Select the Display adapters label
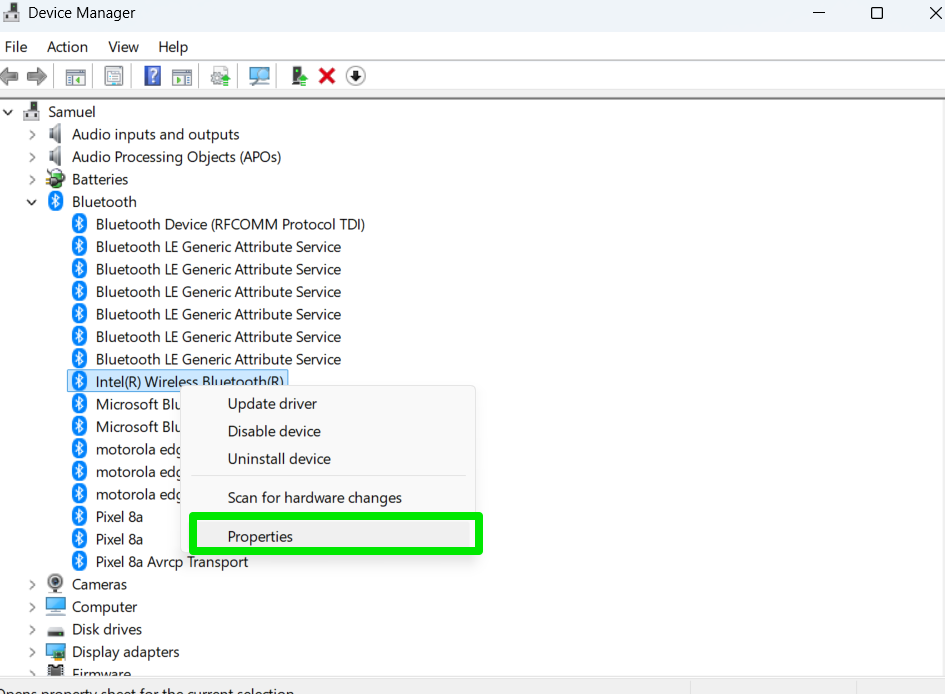This screenshot has height=694, width=945. tap(125, 652)
